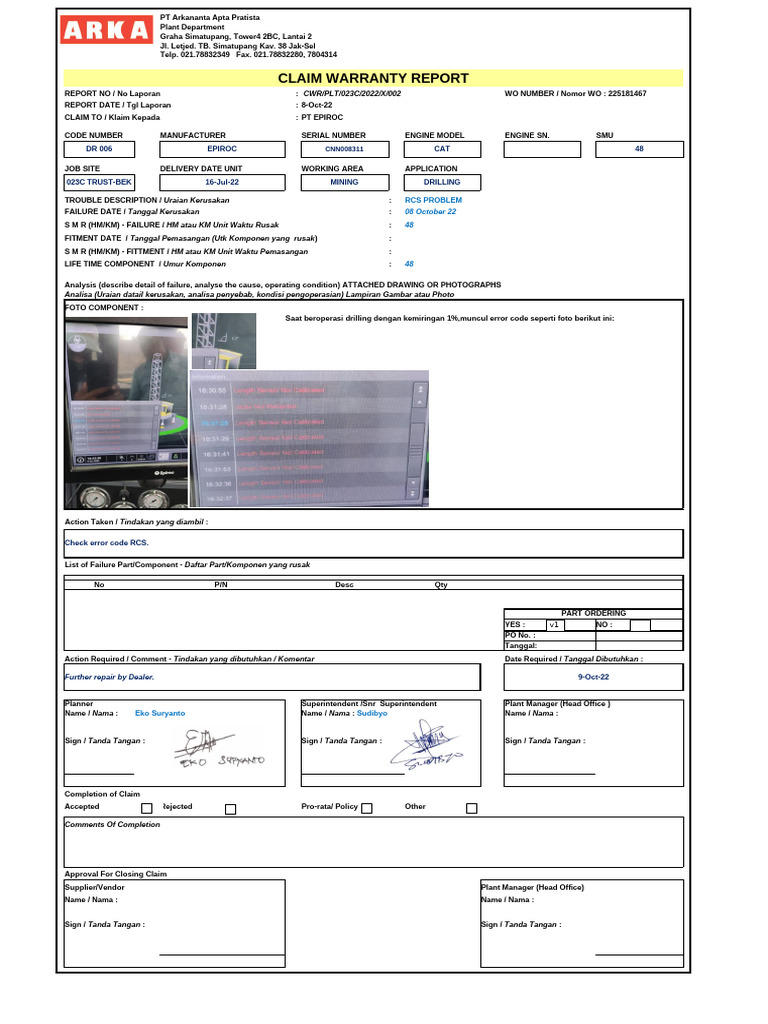
Task: Select failure date 08 October 22
Action: 430,212
